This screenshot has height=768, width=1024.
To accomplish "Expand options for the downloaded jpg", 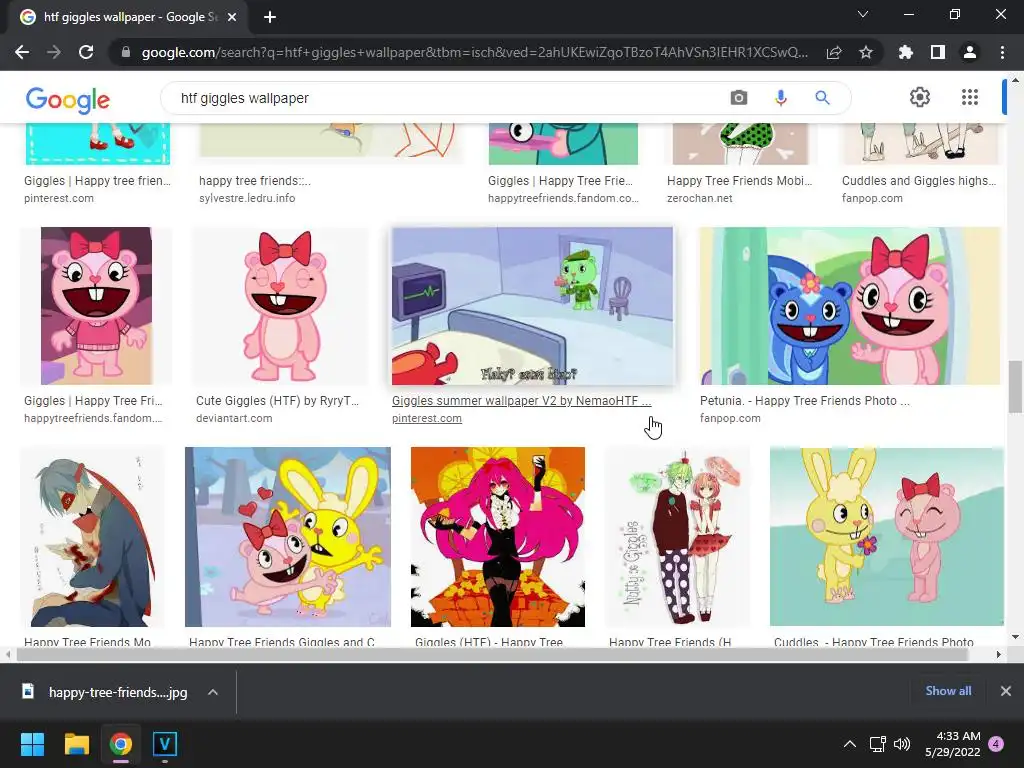I will [x=213, y=692].
